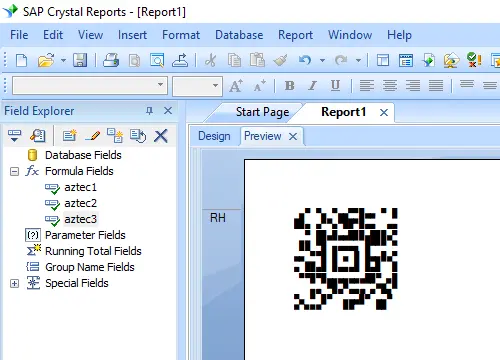
Task: Toggle Justify alignment
Action: pos(436,86)
